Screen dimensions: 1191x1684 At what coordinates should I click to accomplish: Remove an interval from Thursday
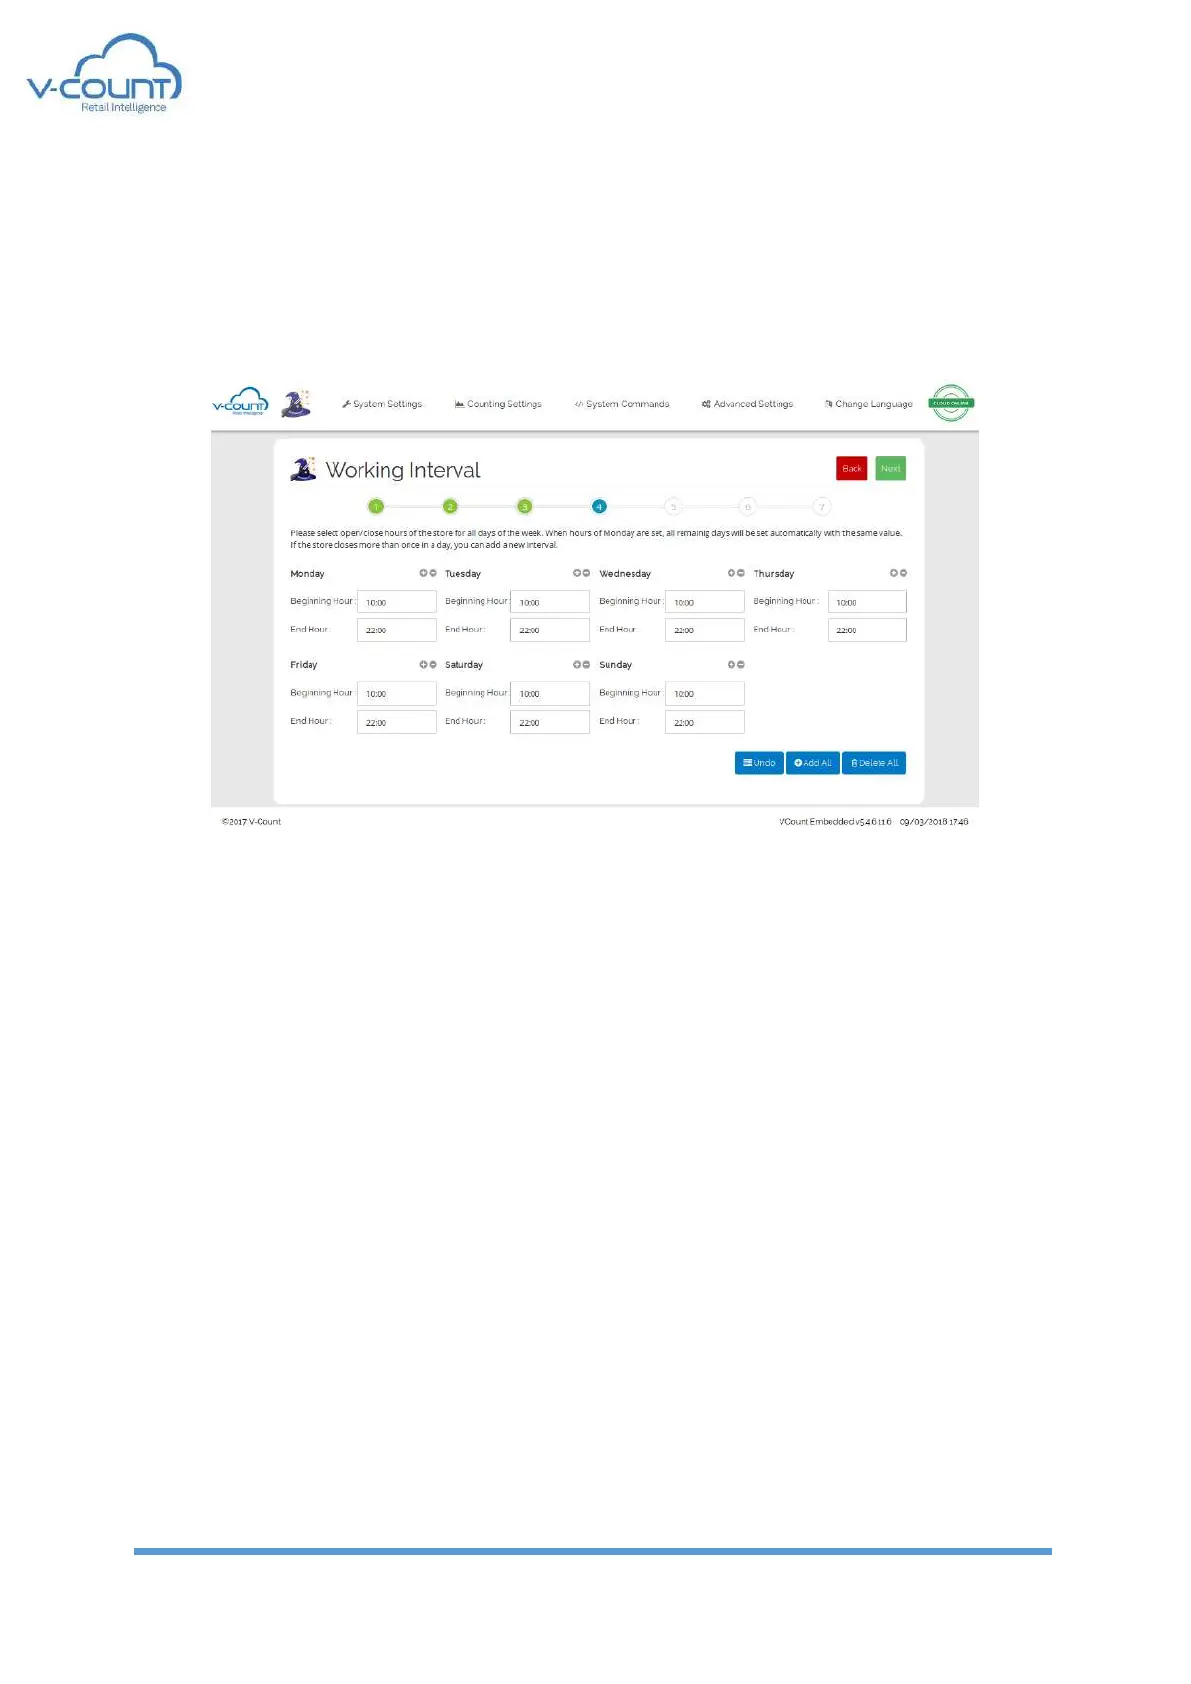[x=903, y=573]
